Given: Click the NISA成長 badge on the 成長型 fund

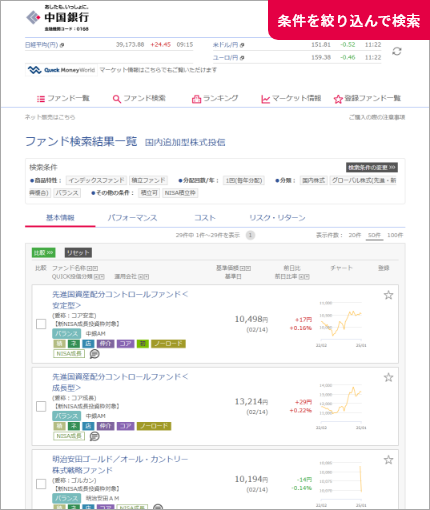Looking at the screenshot, I should click(69, 436).
